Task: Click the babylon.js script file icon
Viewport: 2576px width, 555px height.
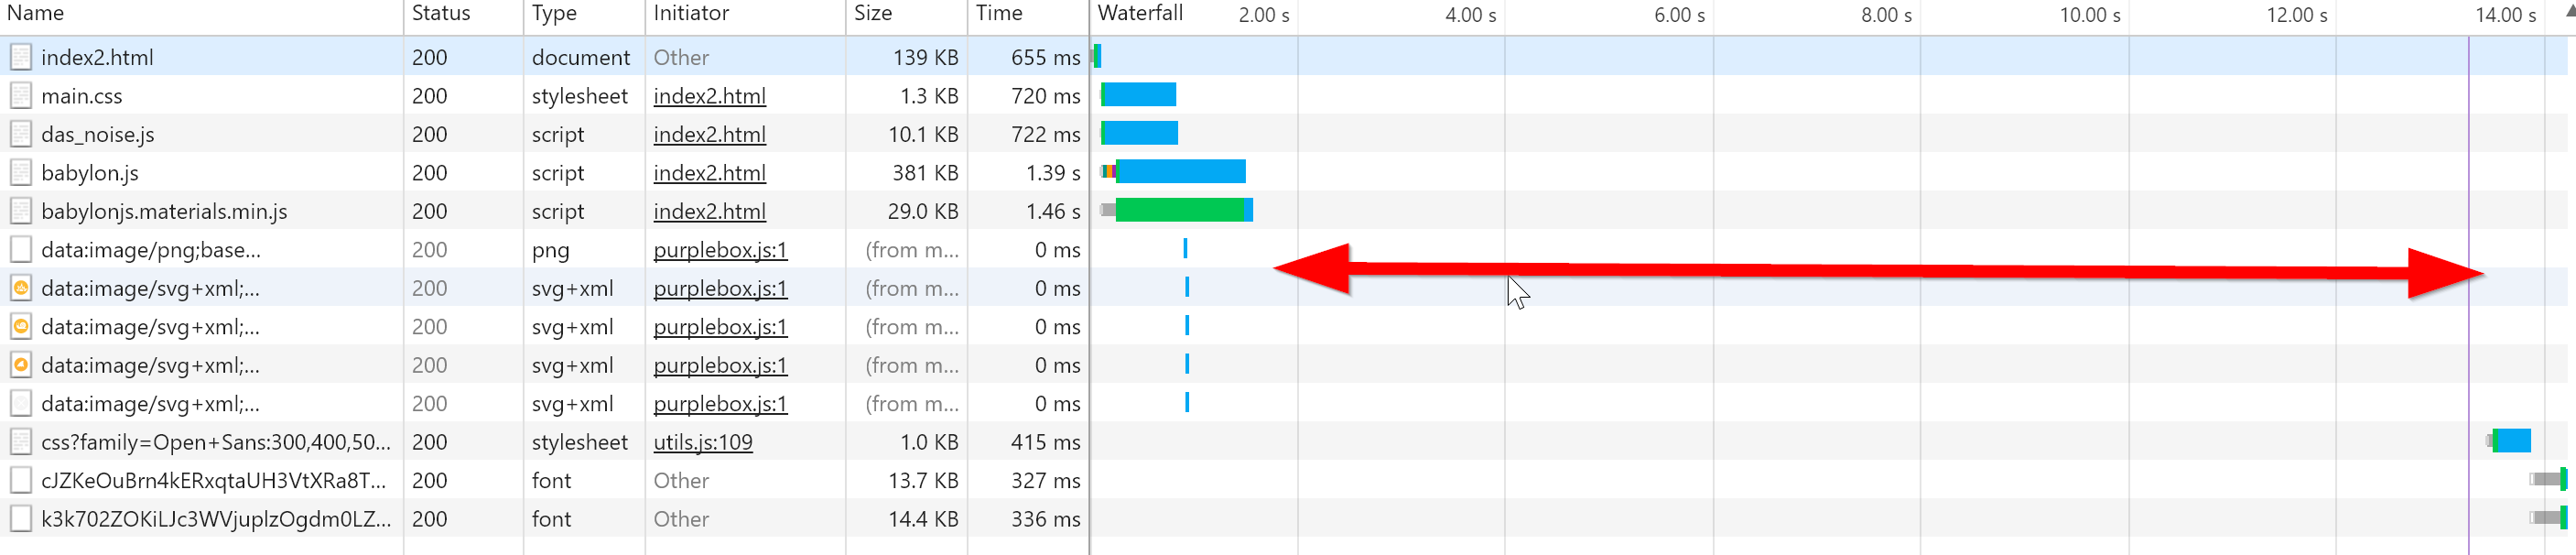Action: click(x=21, y=173)
